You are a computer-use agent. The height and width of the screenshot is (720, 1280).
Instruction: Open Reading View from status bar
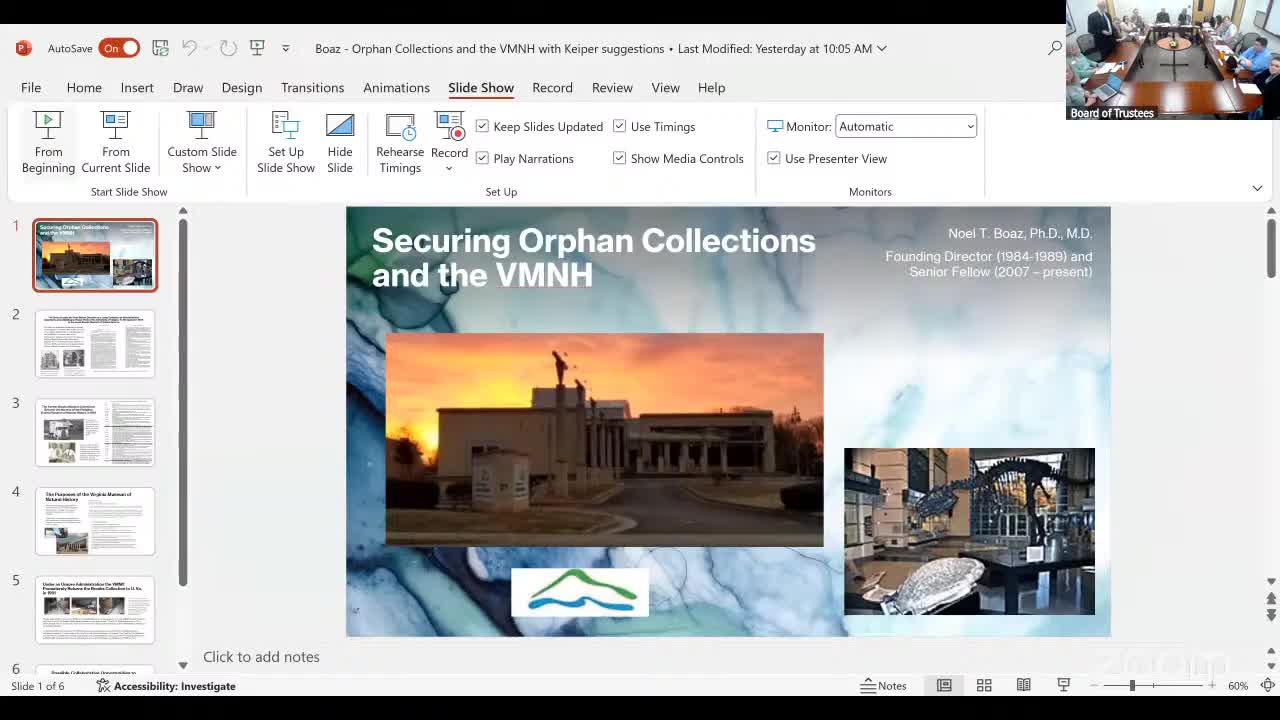tap(1023, 686)
